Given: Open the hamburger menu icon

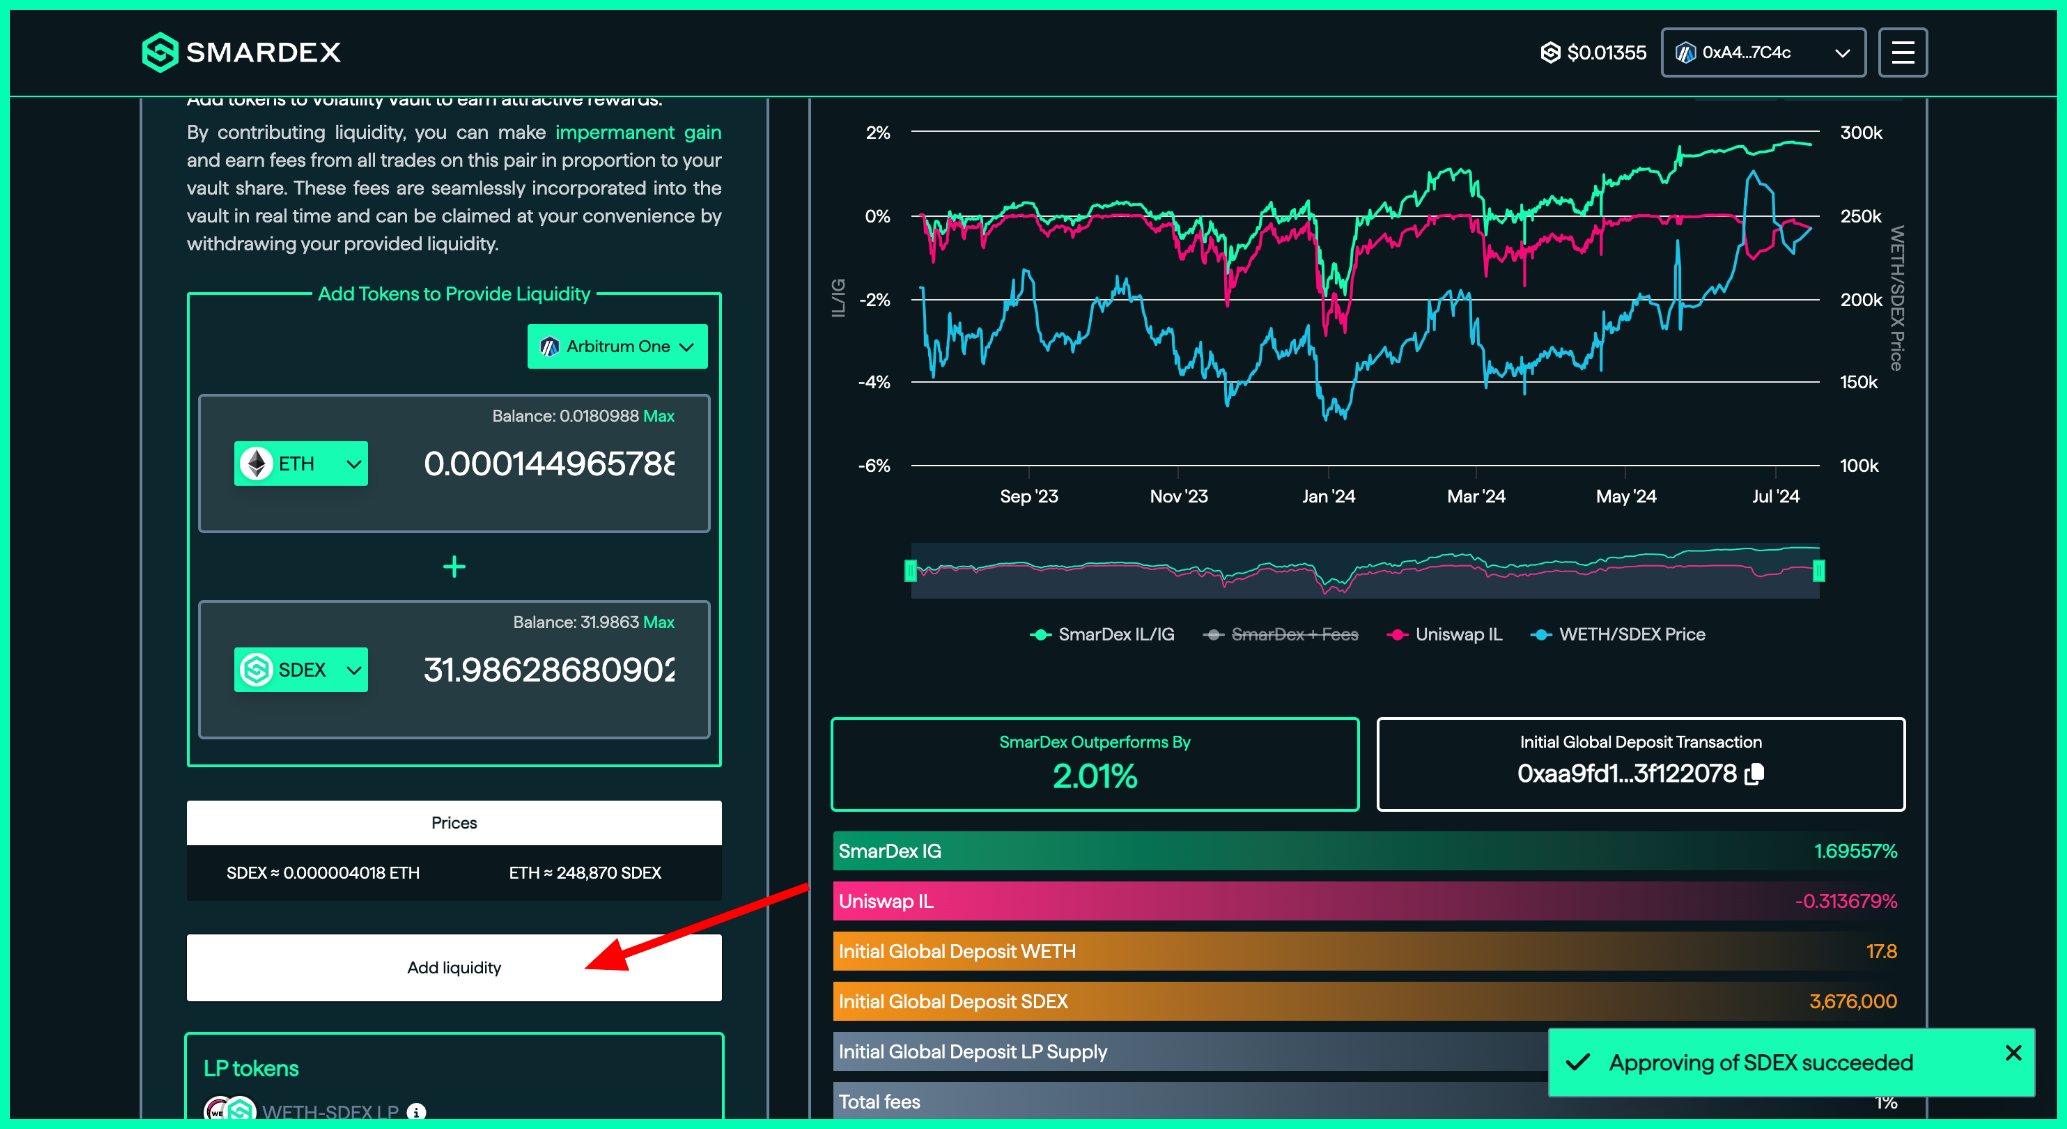Looking at the screenshot, I should (1902, 52).
